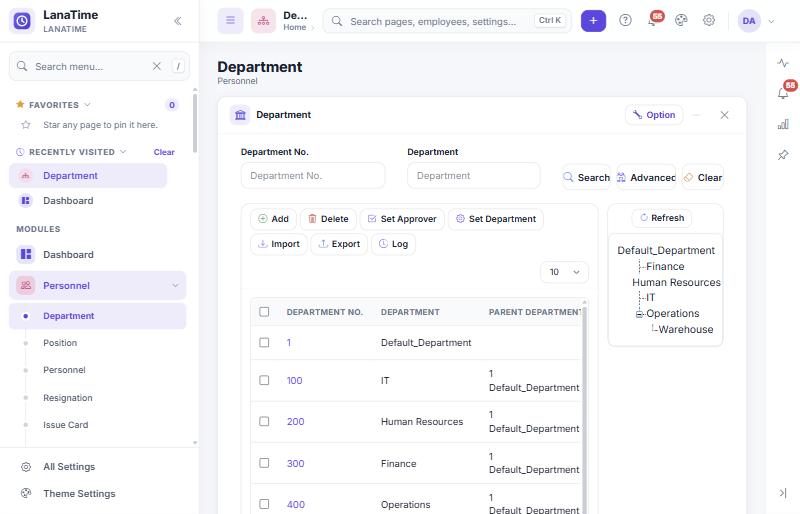Collapse the sidebar with double-chevron icon

(178, 21)
